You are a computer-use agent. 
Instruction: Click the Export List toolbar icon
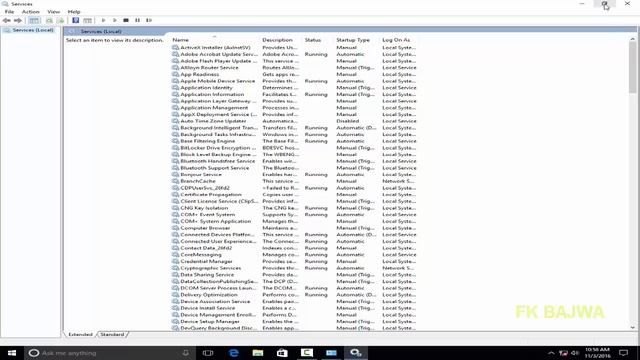click(x=60, y=20)
